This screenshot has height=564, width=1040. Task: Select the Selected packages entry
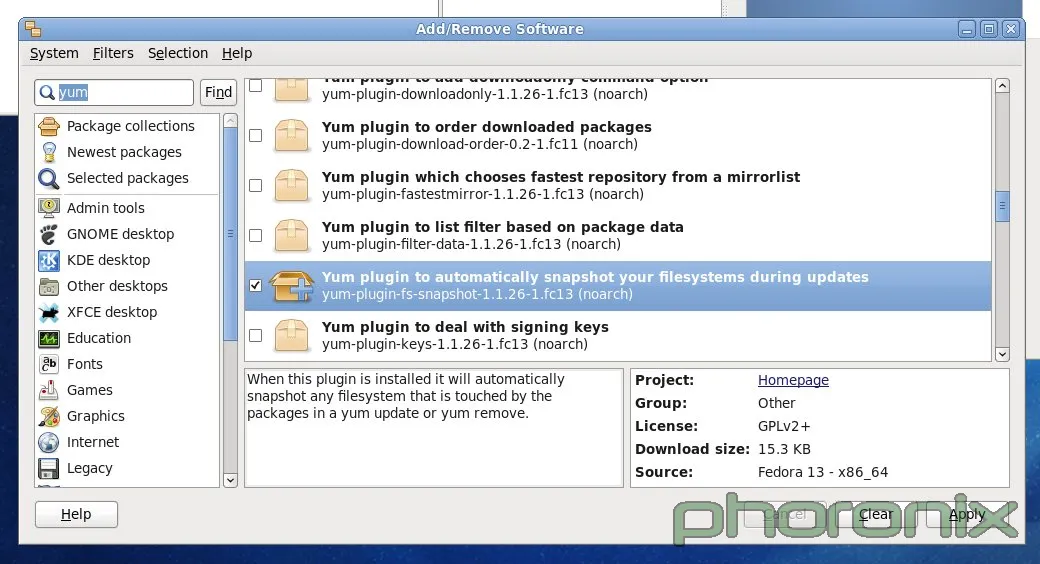127,178
